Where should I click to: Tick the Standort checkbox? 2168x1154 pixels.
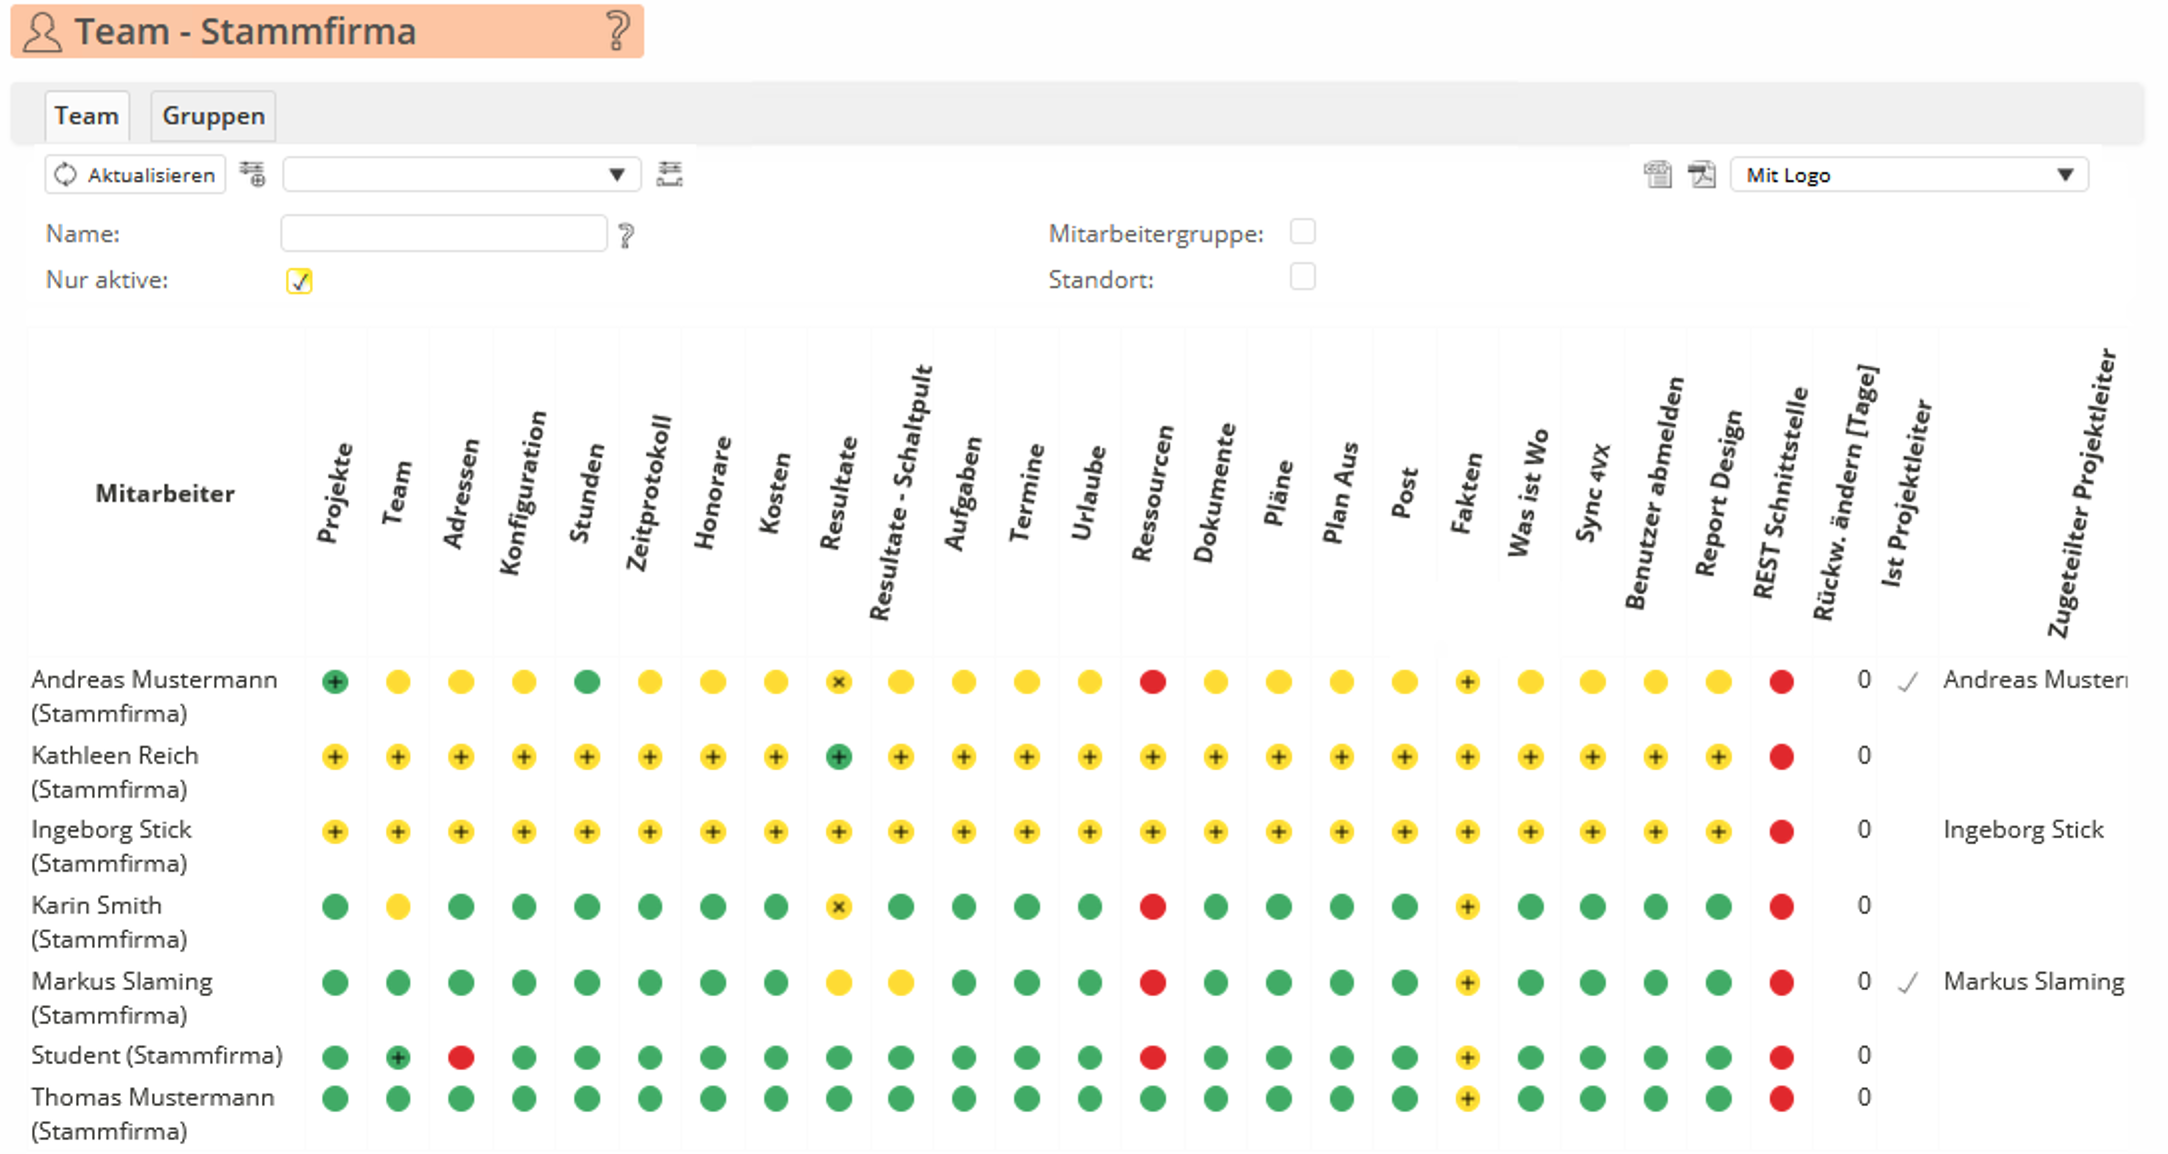click(1302, 277)
